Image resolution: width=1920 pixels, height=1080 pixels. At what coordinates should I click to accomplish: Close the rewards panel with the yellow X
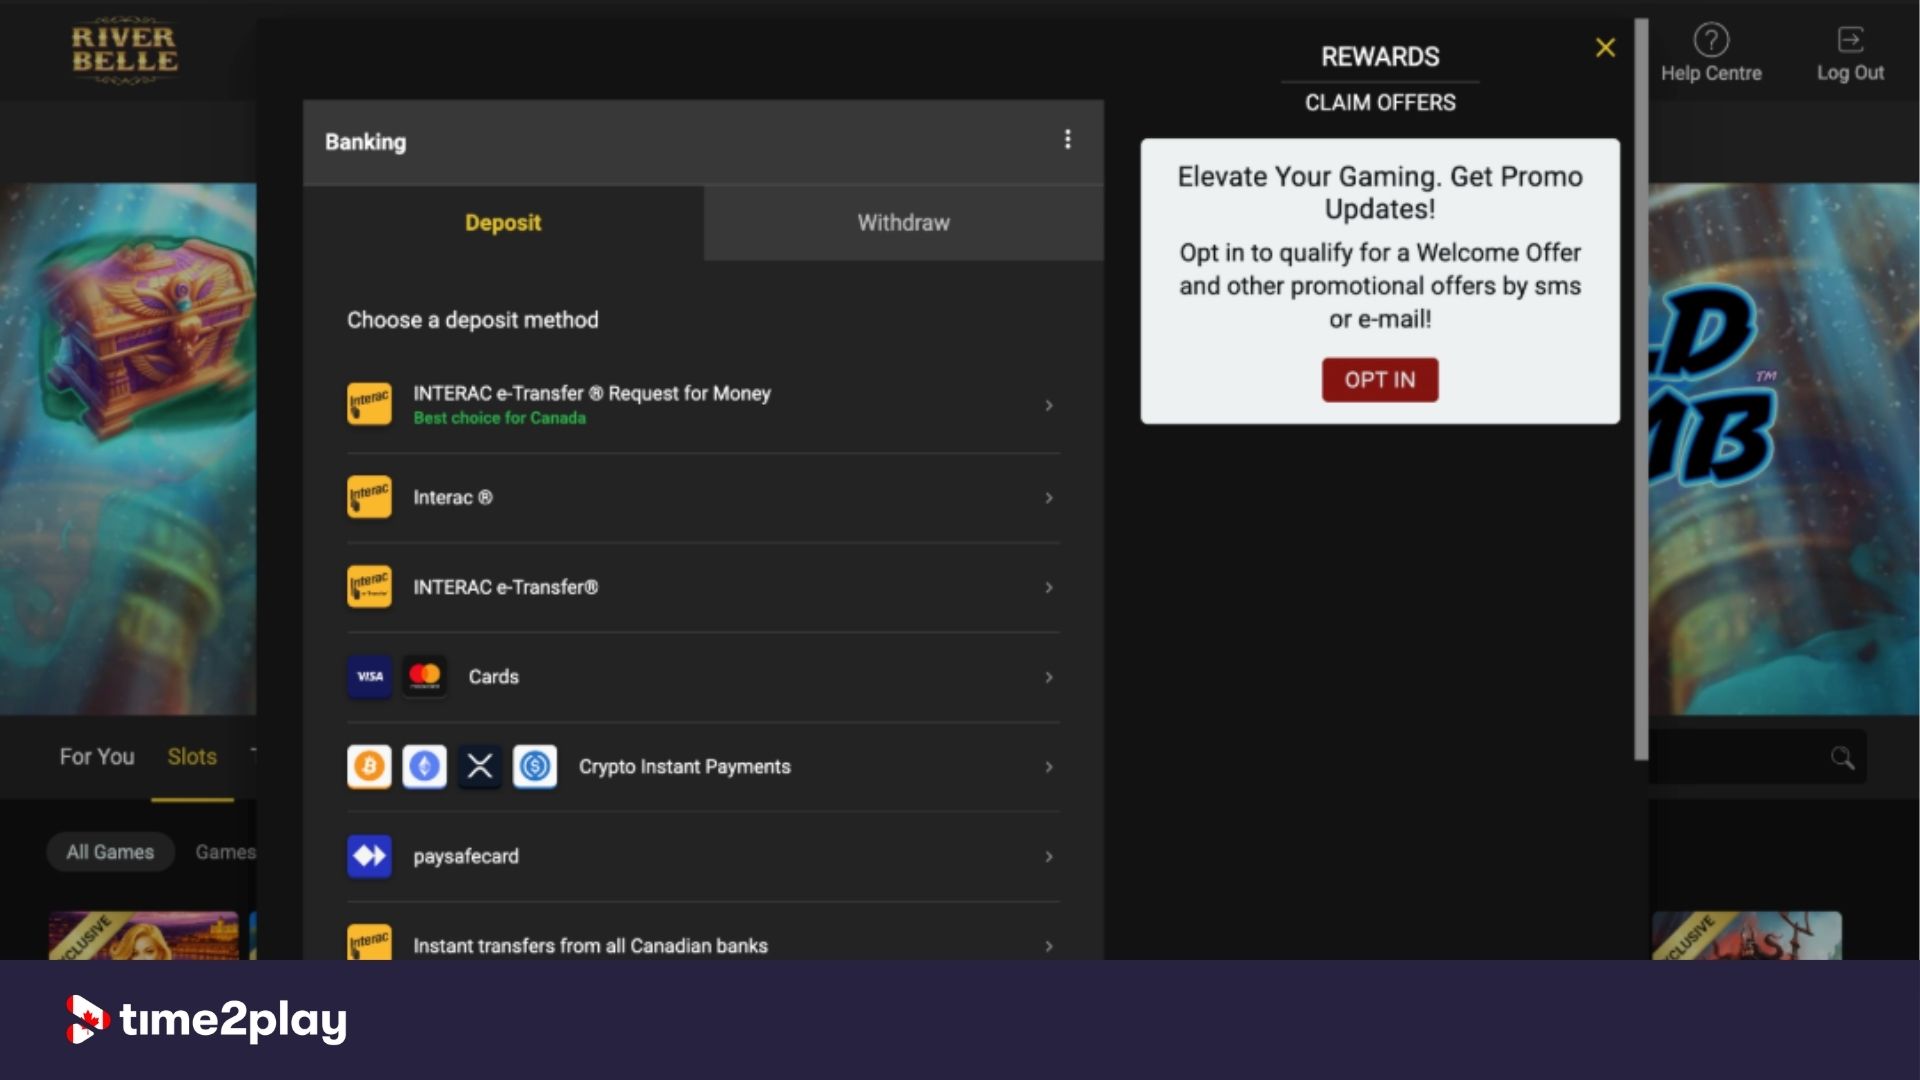pyautogui.click(x=1605, y=48)
